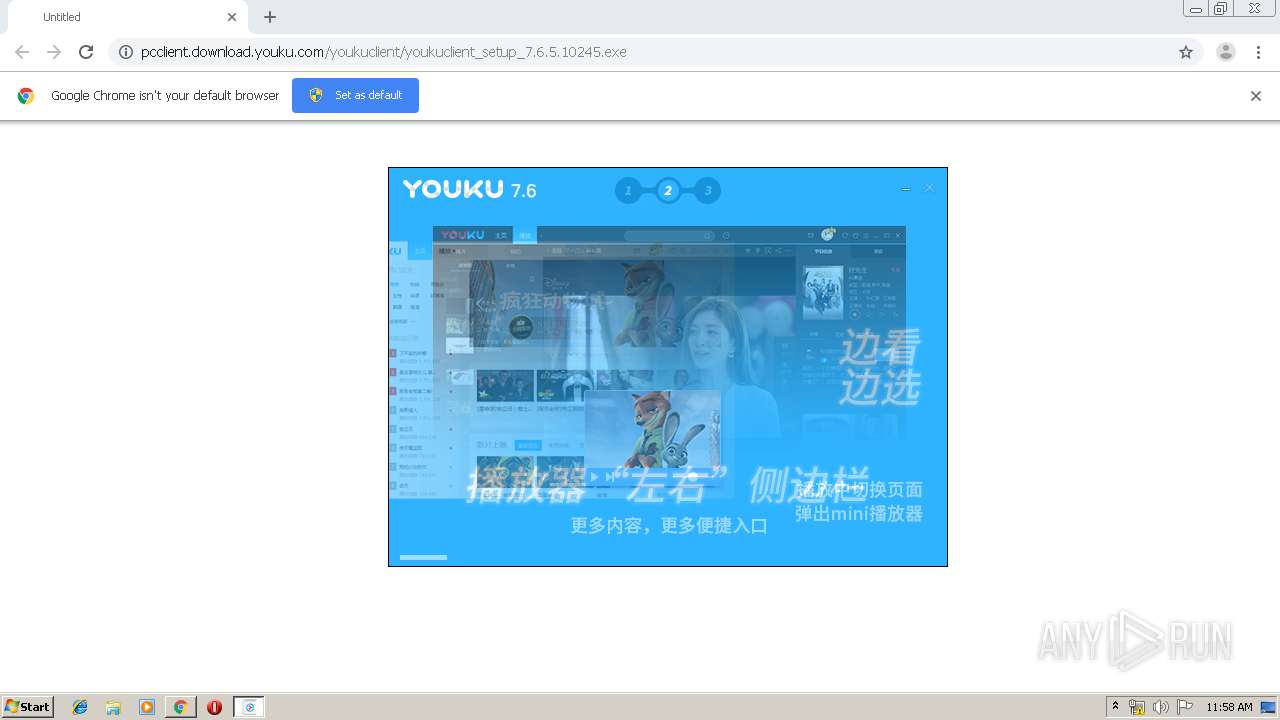Viewport: 1280px width, 720px height.
Task: Bookmark this page with star
Action: [x=1186, y=52]
